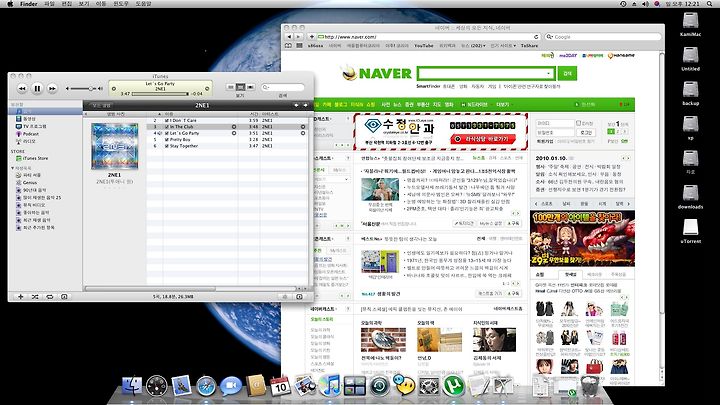Screen dimensions: 720x405
Task: Open KamiMac drive on desktop
Action: (690, 24)
